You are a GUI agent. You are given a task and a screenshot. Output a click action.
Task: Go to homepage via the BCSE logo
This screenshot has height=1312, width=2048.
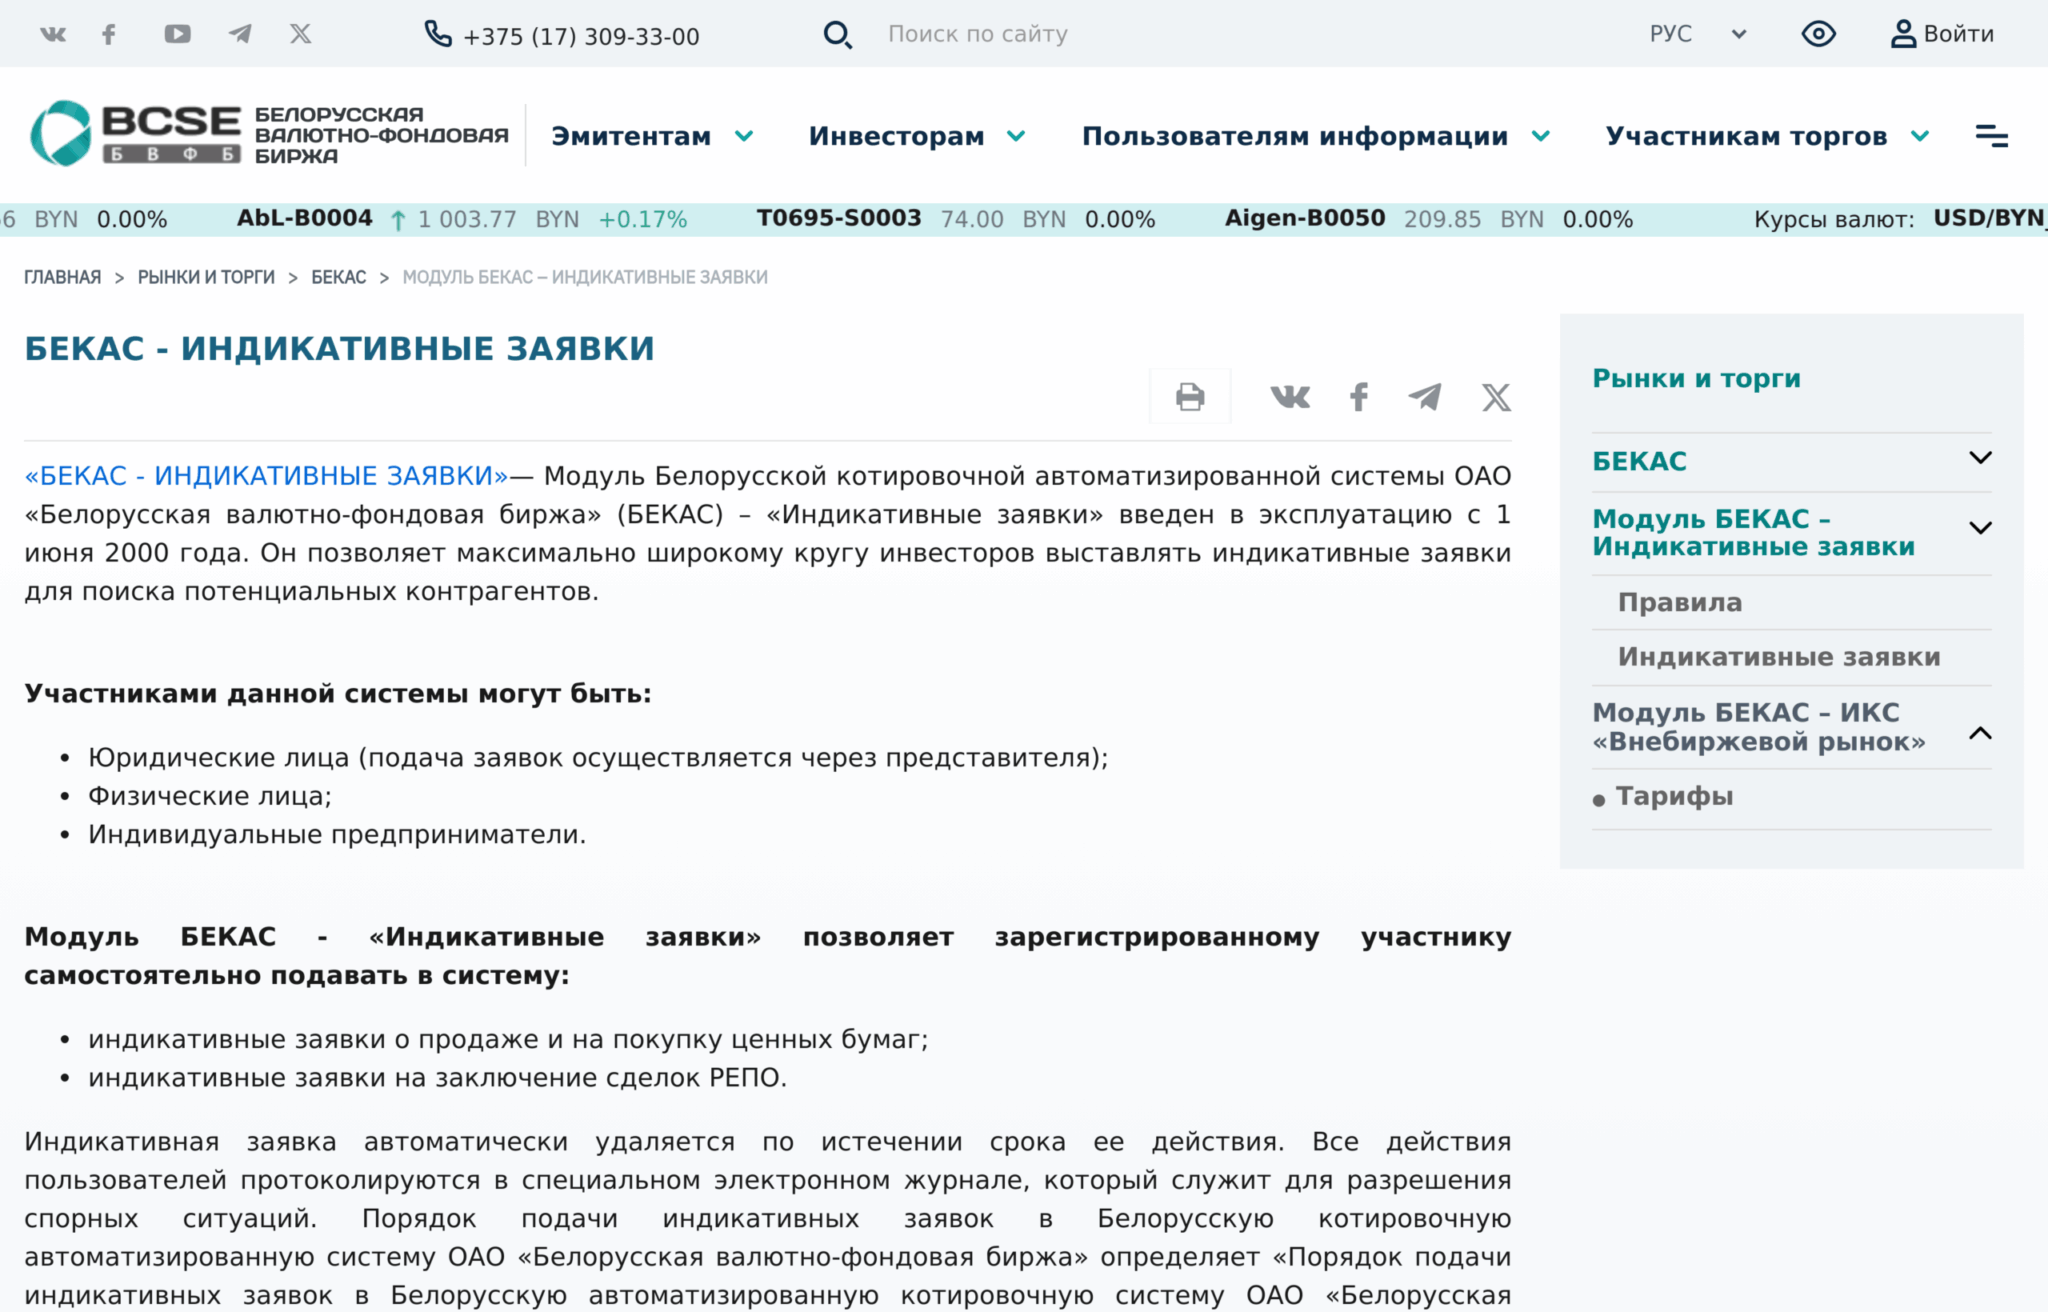tap(269, 134)
